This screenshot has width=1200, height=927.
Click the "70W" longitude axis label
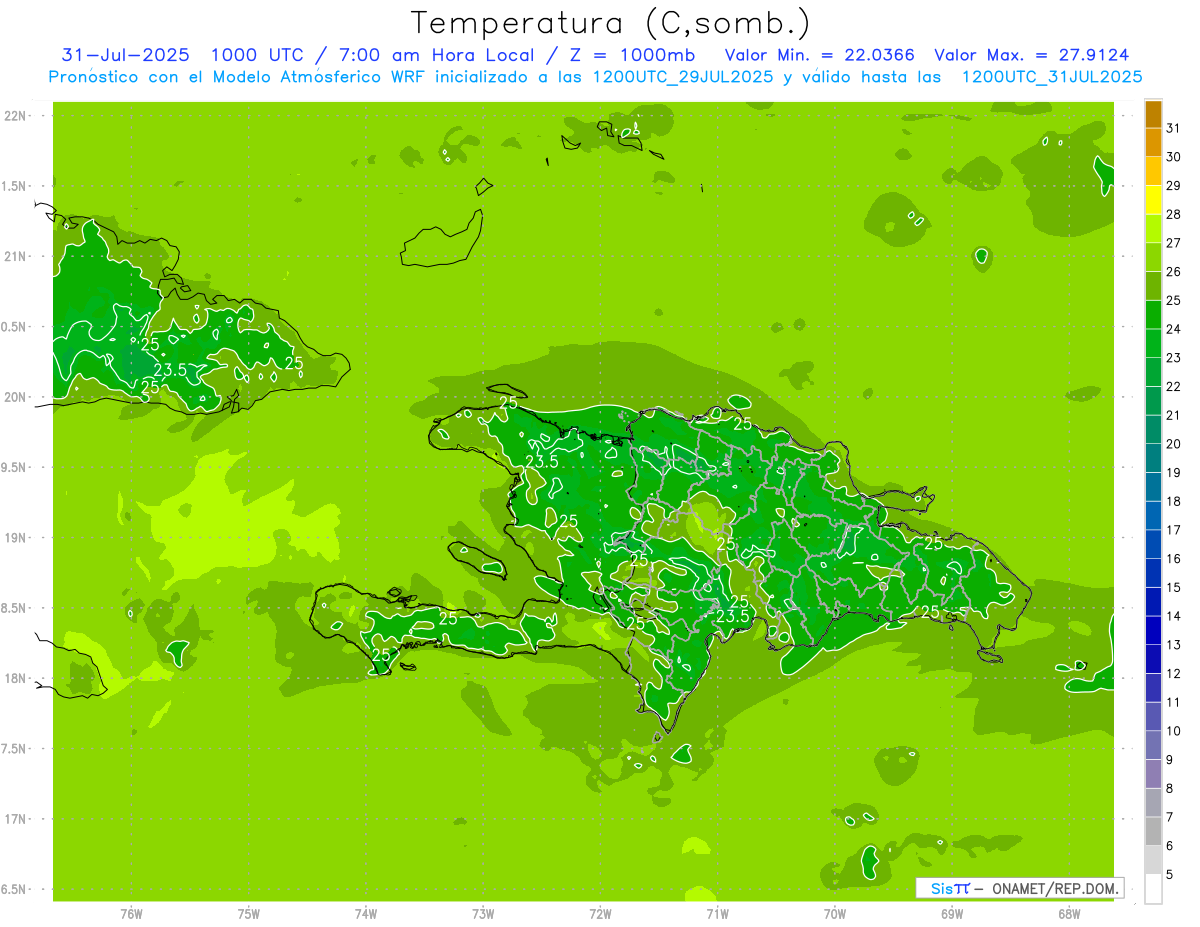click(835, 913)
